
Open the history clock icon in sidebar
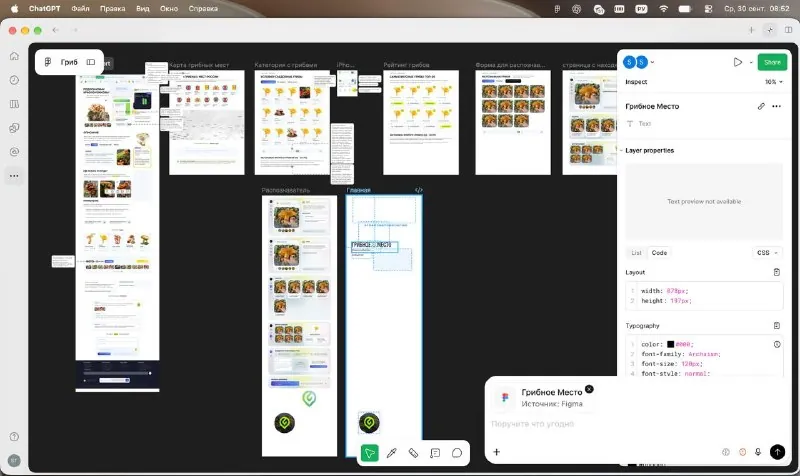point(14,80)
